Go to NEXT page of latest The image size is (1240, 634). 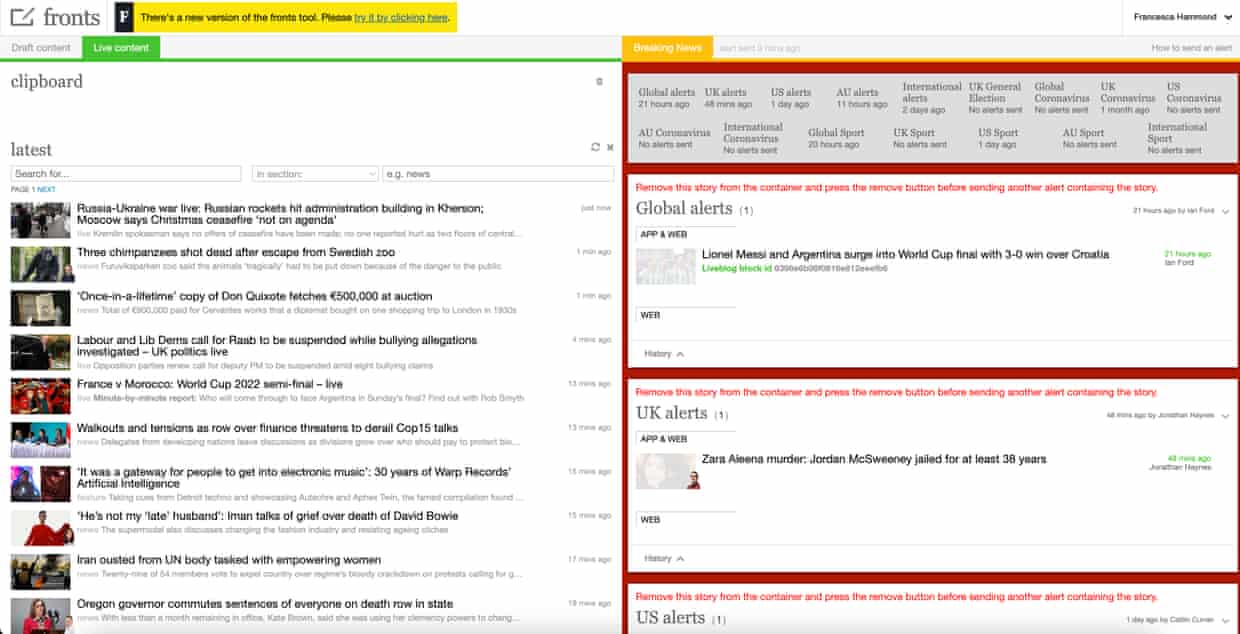(46, 189)
